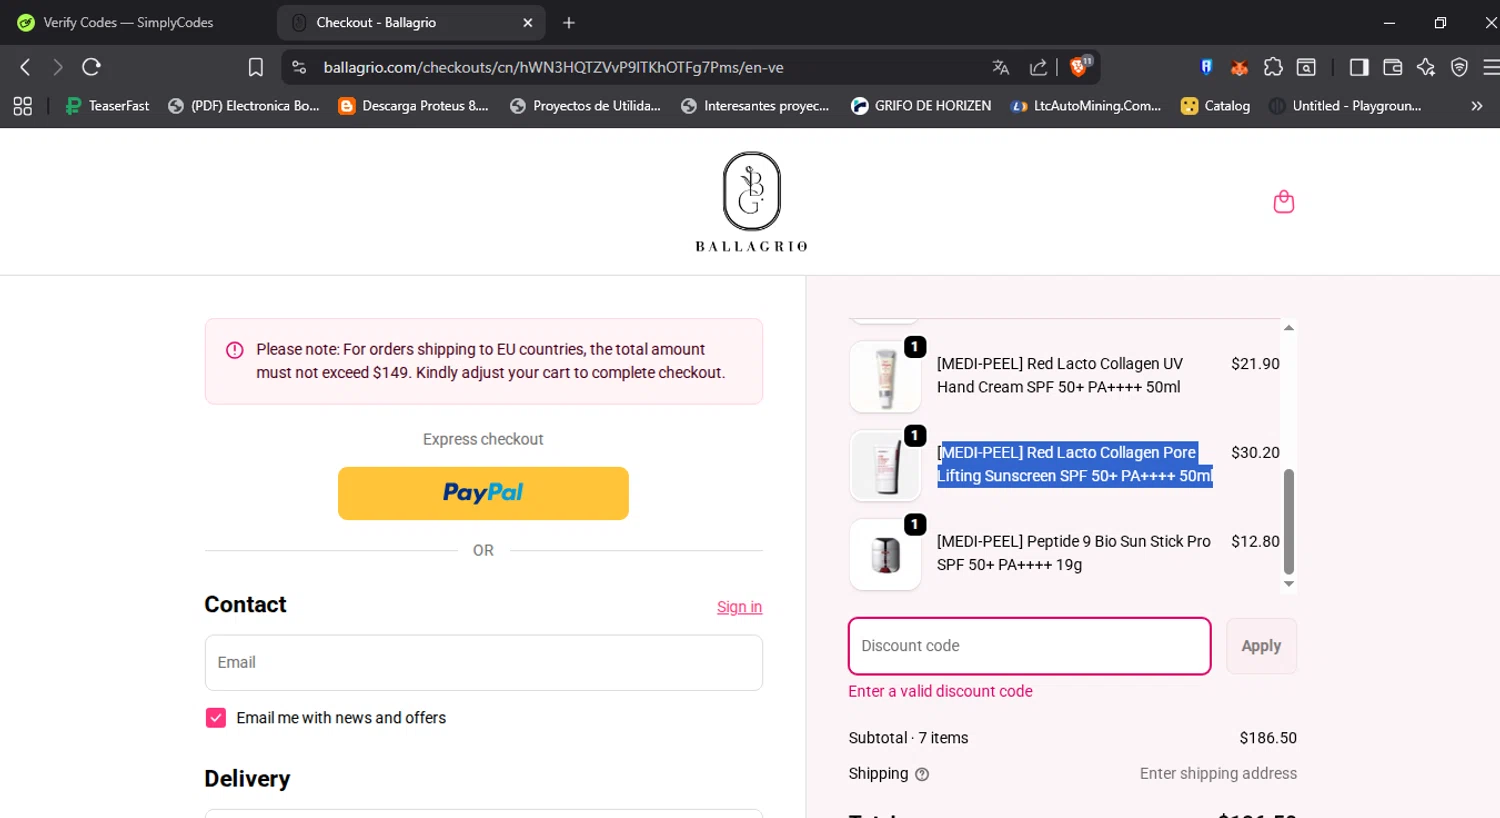This screenshot has height=818, width=1500.
Task: Open site settings icon in address bar
Action: (298, 67)
